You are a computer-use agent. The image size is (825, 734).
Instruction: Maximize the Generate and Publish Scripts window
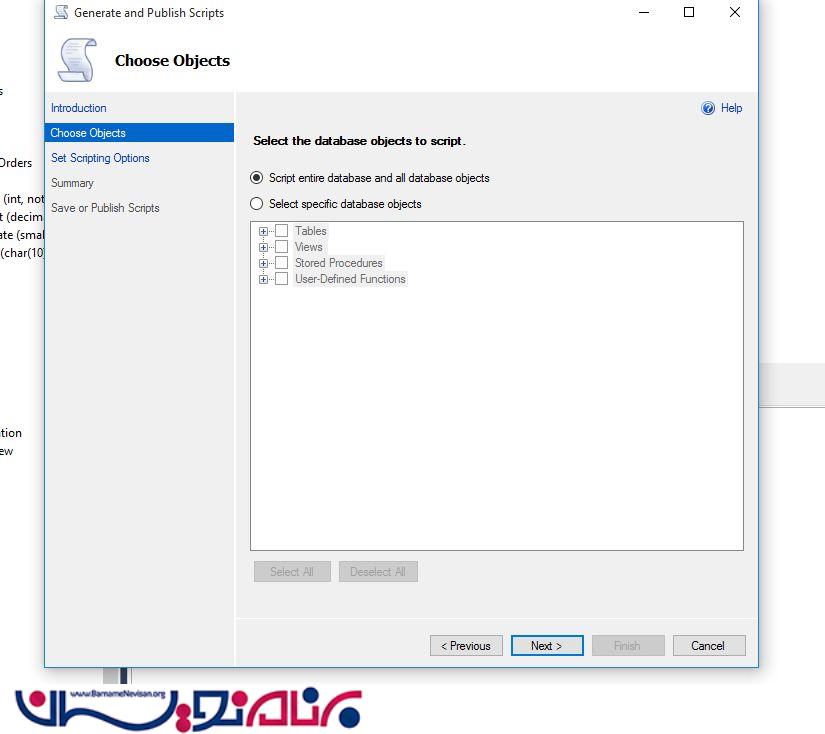coord(689,12)
